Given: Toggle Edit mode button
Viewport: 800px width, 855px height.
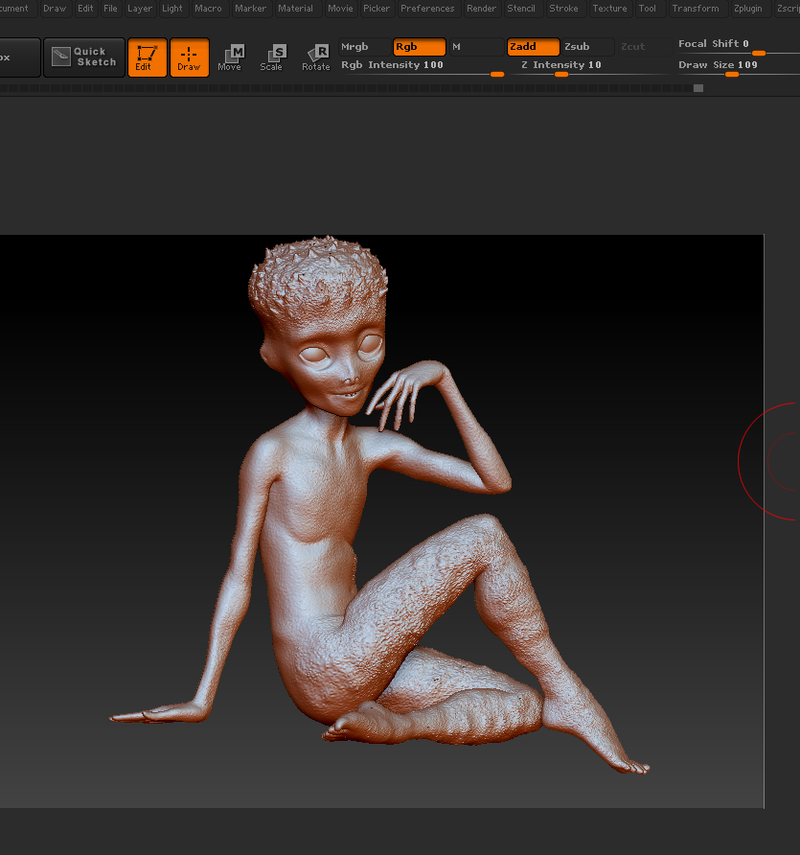Looking at the screenshot, I should tap(147, 57).
